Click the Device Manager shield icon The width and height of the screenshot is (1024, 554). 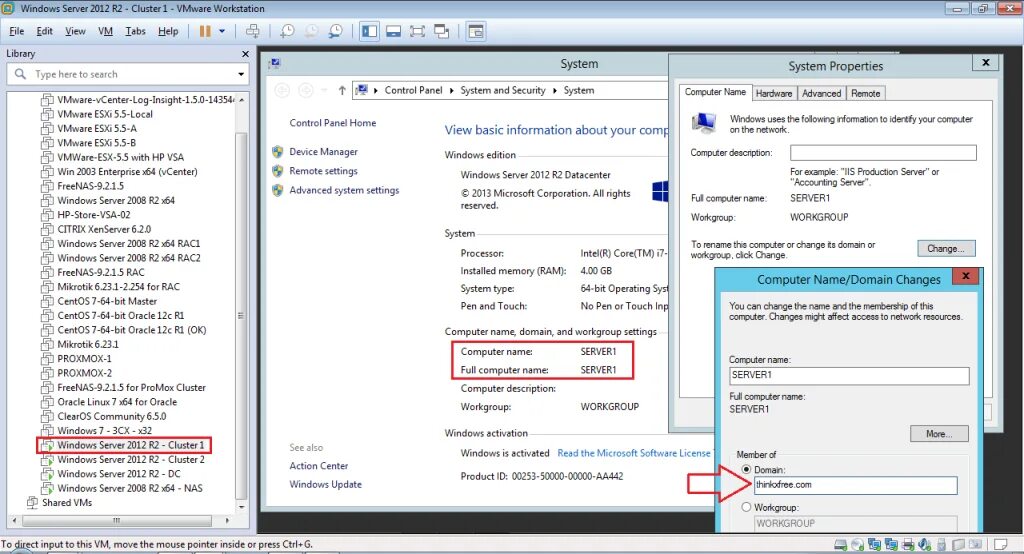[278, 152]
